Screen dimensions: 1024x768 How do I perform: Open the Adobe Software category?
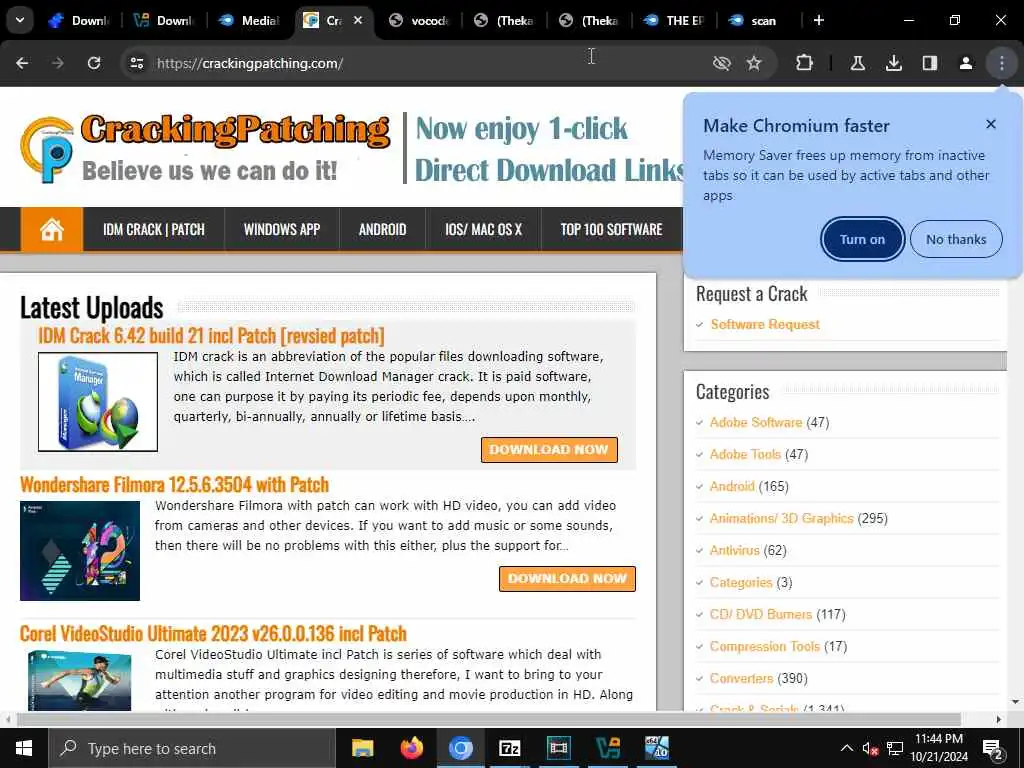tap(756, 423)
